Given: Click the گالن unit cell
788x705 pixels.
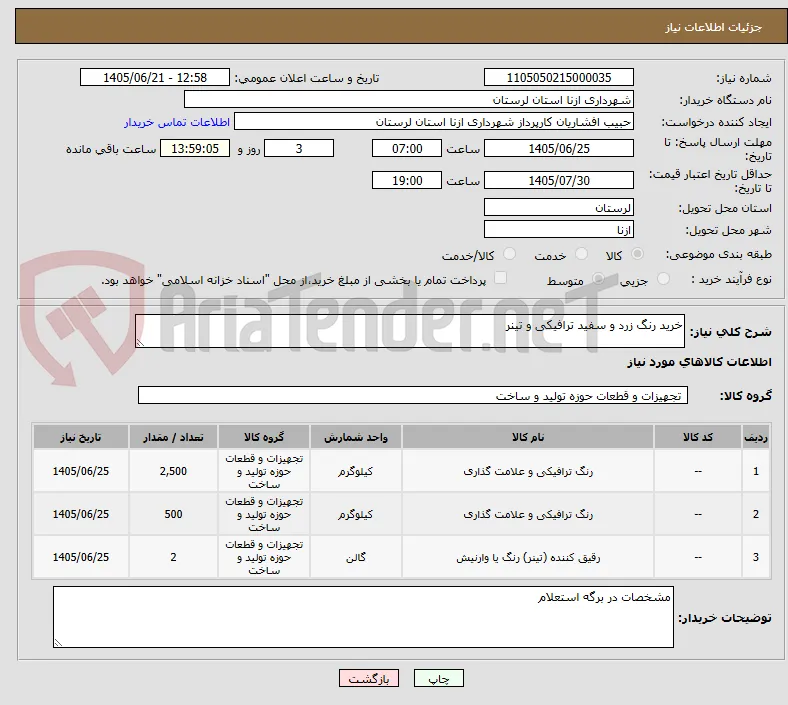Looking at the screenshot, I should point(356,557).
